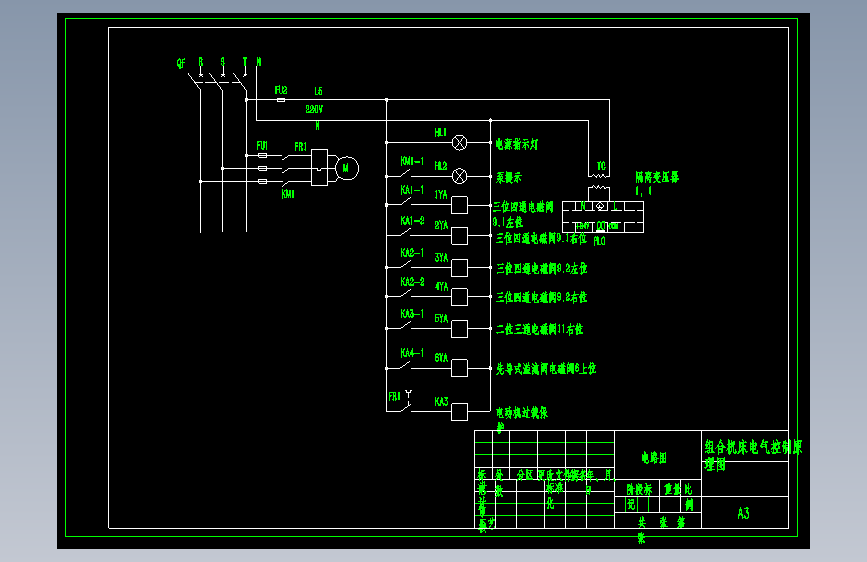Click the FU2 fuse symbol
Screen dimensions: 867x562
(x=281, y=100)
